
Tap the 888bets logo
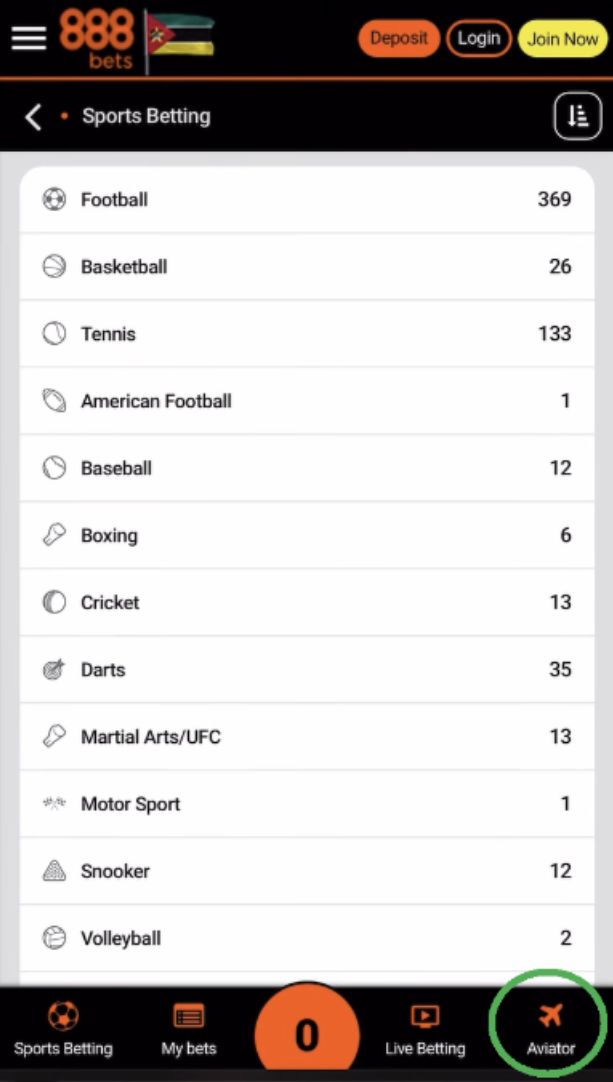(x=96, y=39)
